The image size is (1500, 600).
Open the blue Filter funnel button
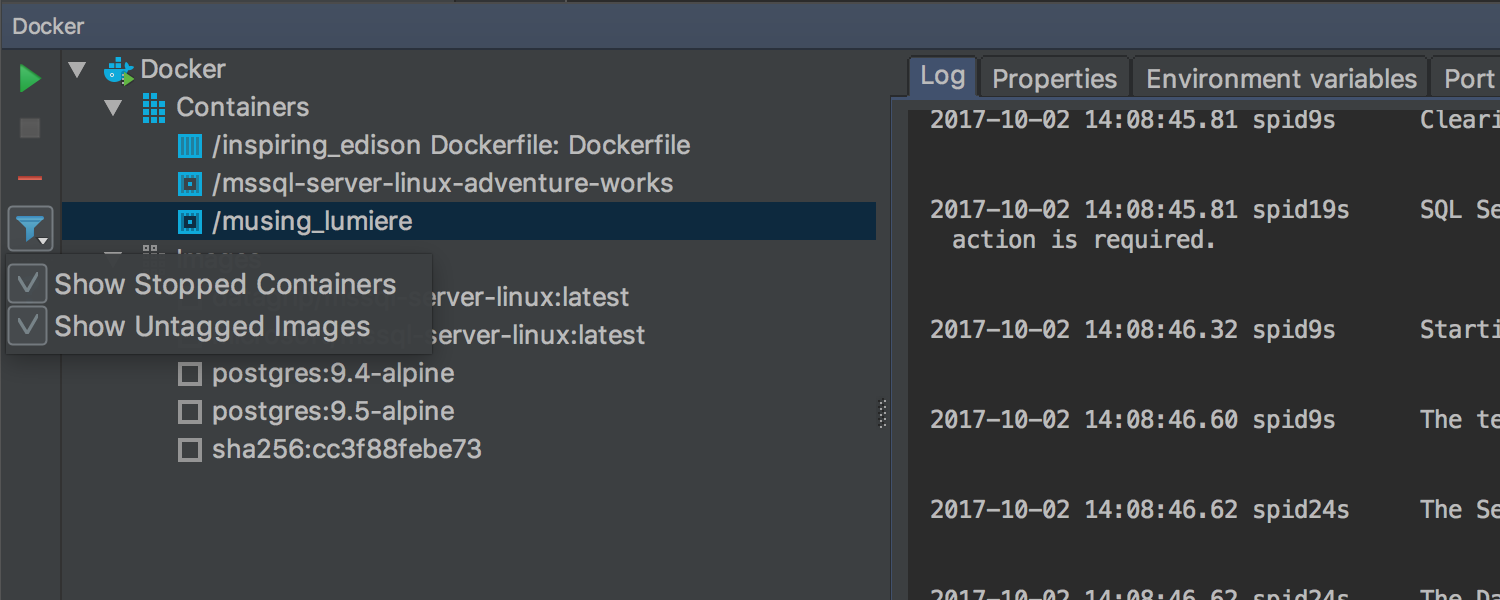30,229
